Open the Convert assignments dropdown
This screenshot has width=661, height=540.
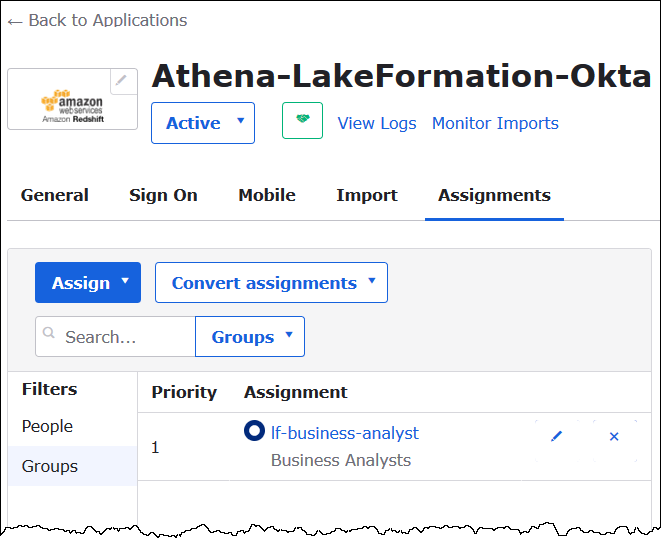[x=271, y=283]
